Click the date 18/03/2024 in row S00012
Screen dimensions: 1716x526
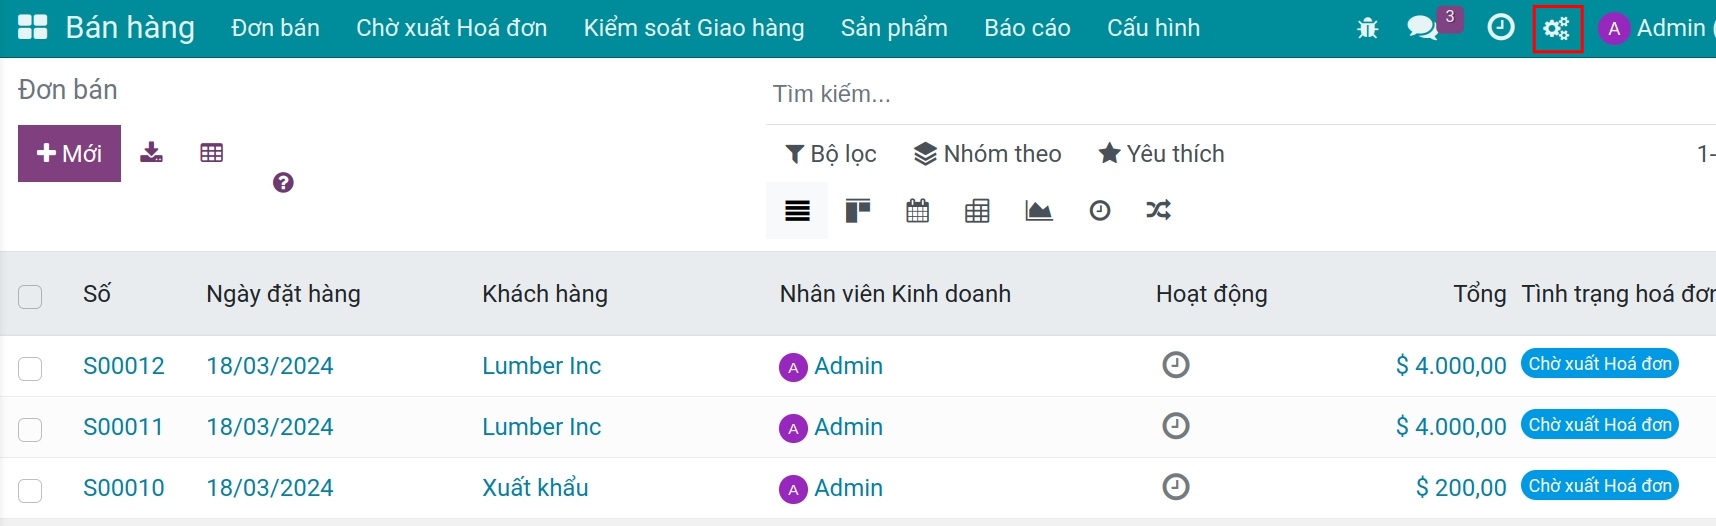(x=270, y=366)
